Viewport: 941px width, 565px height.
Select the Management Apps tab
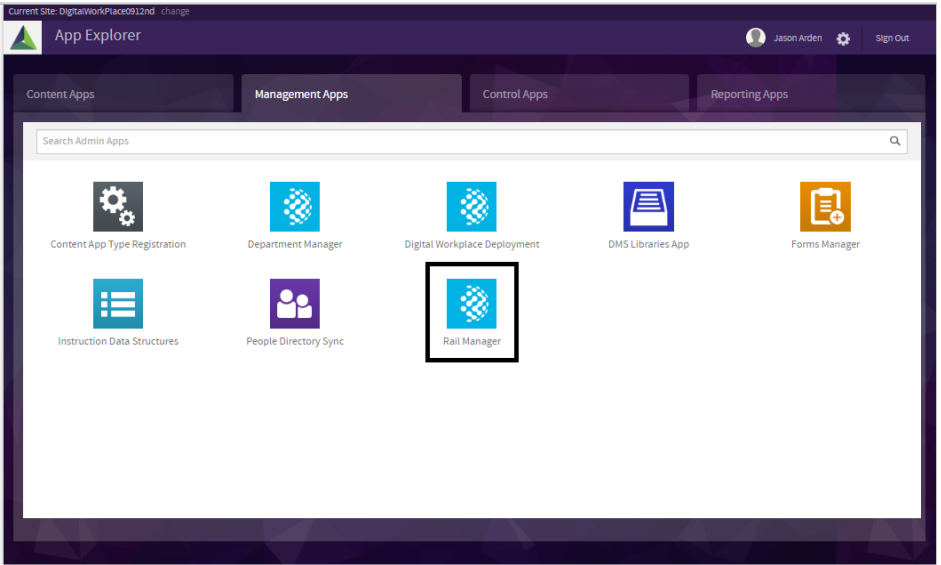[301, 95]
